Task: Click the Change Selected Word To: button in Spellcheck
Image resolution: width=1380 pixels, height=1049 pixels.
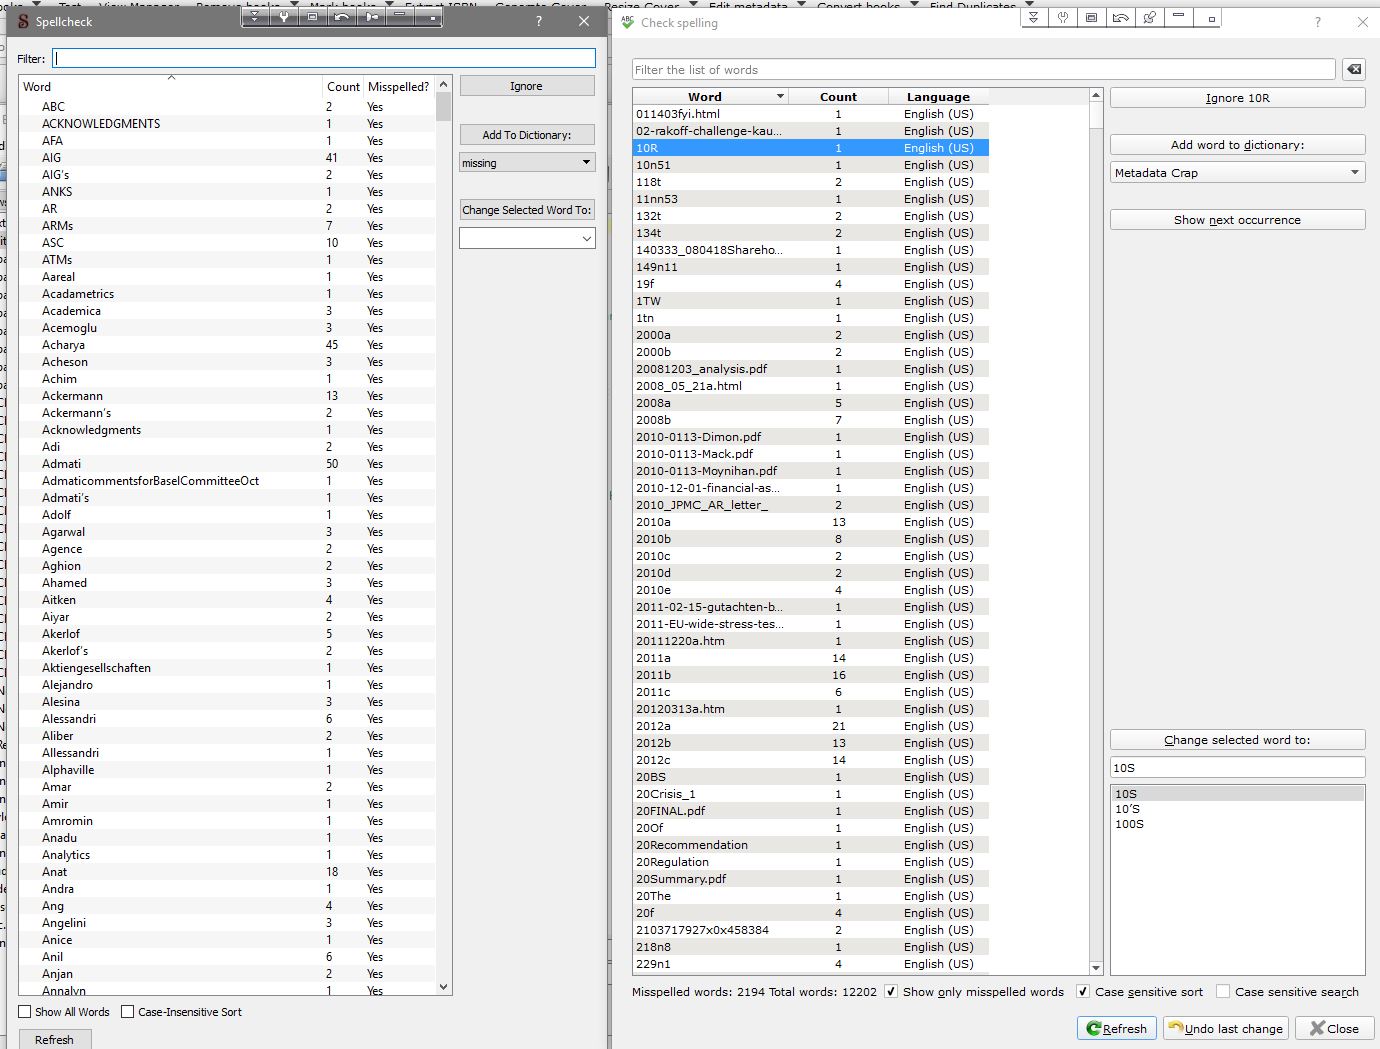Action: pos(527,210)
